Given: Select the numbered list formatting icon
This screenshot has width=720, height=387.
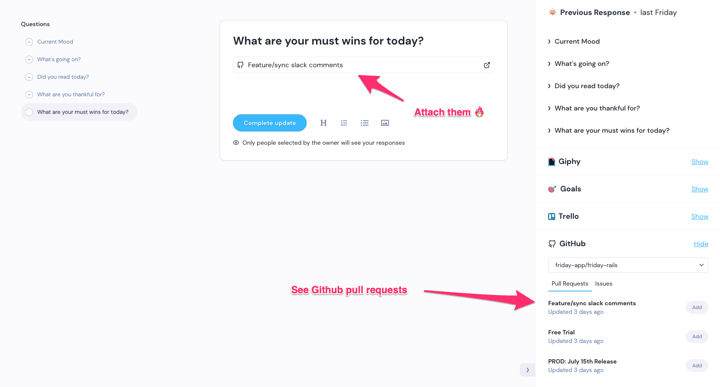Looking at the screenshot, I should pos(344,123).
